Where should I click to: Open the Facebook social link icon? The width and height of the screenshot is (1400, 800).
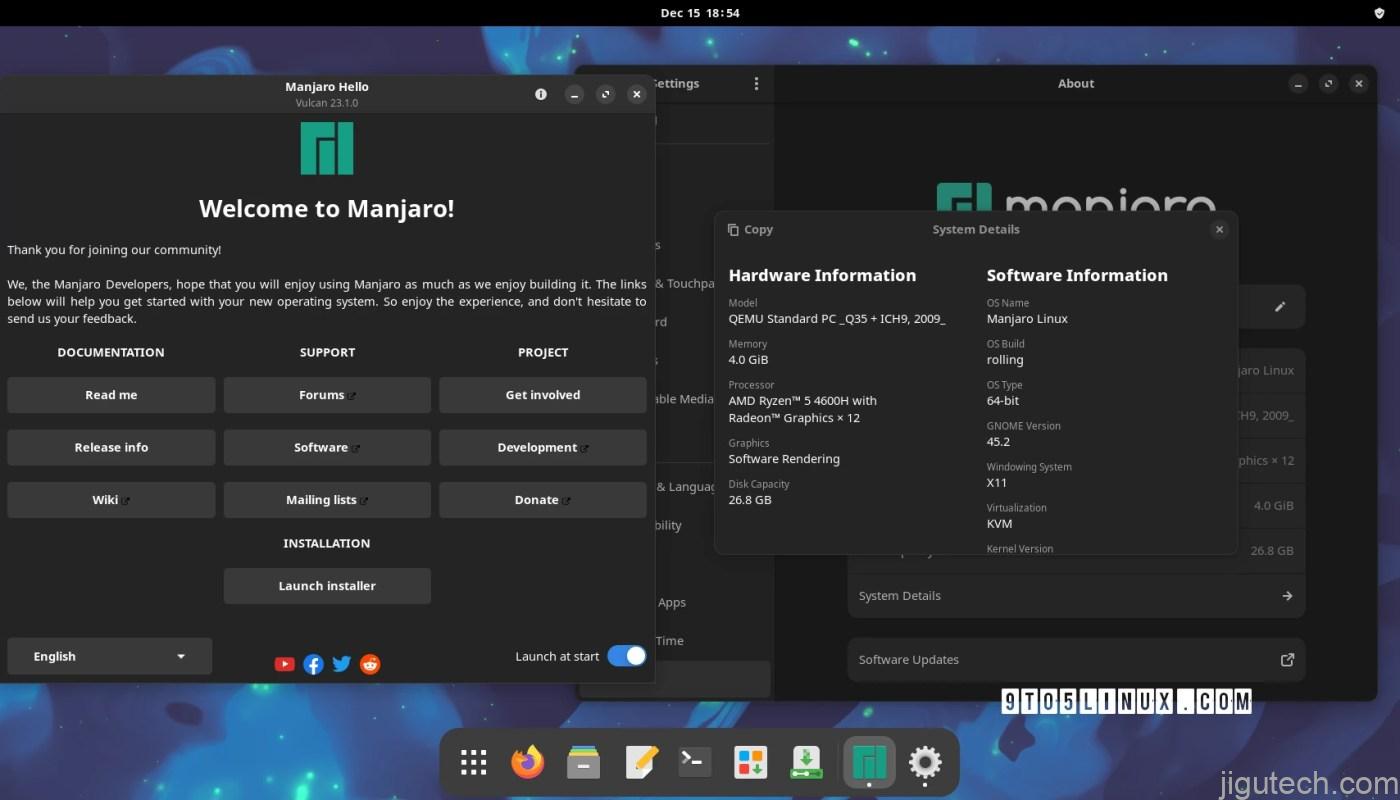[313, 664]
